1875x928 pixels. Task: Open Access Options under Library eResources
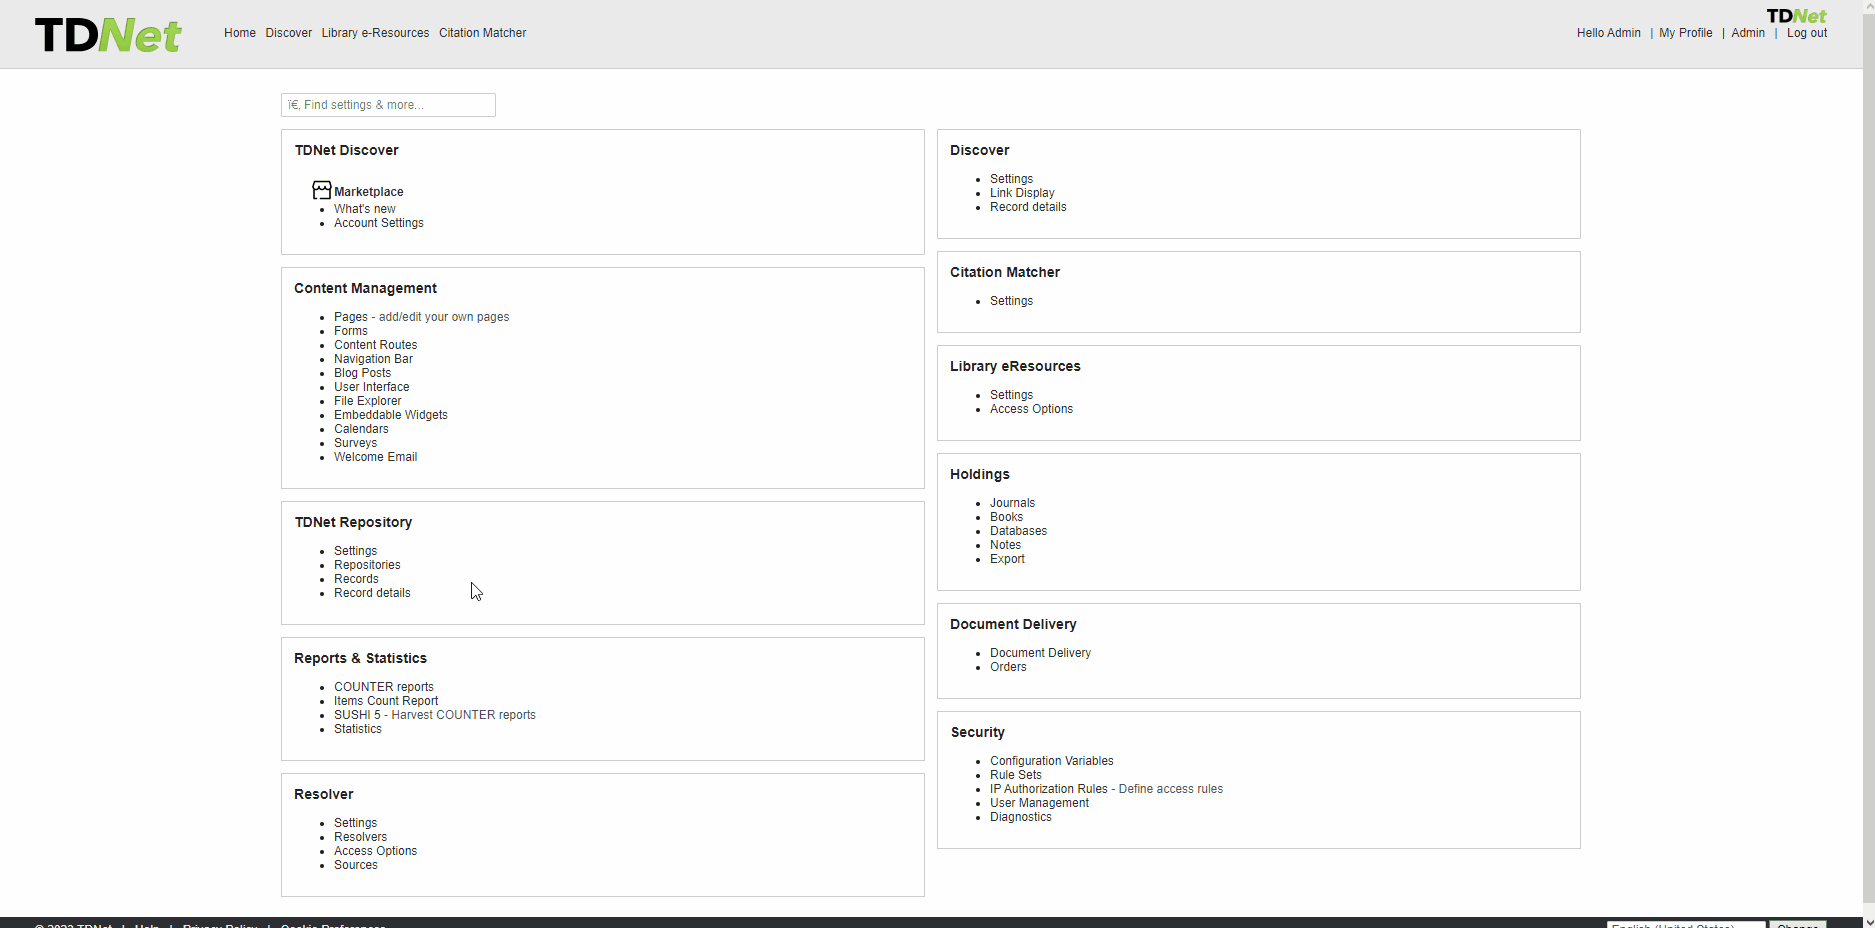pos(1032,409)
